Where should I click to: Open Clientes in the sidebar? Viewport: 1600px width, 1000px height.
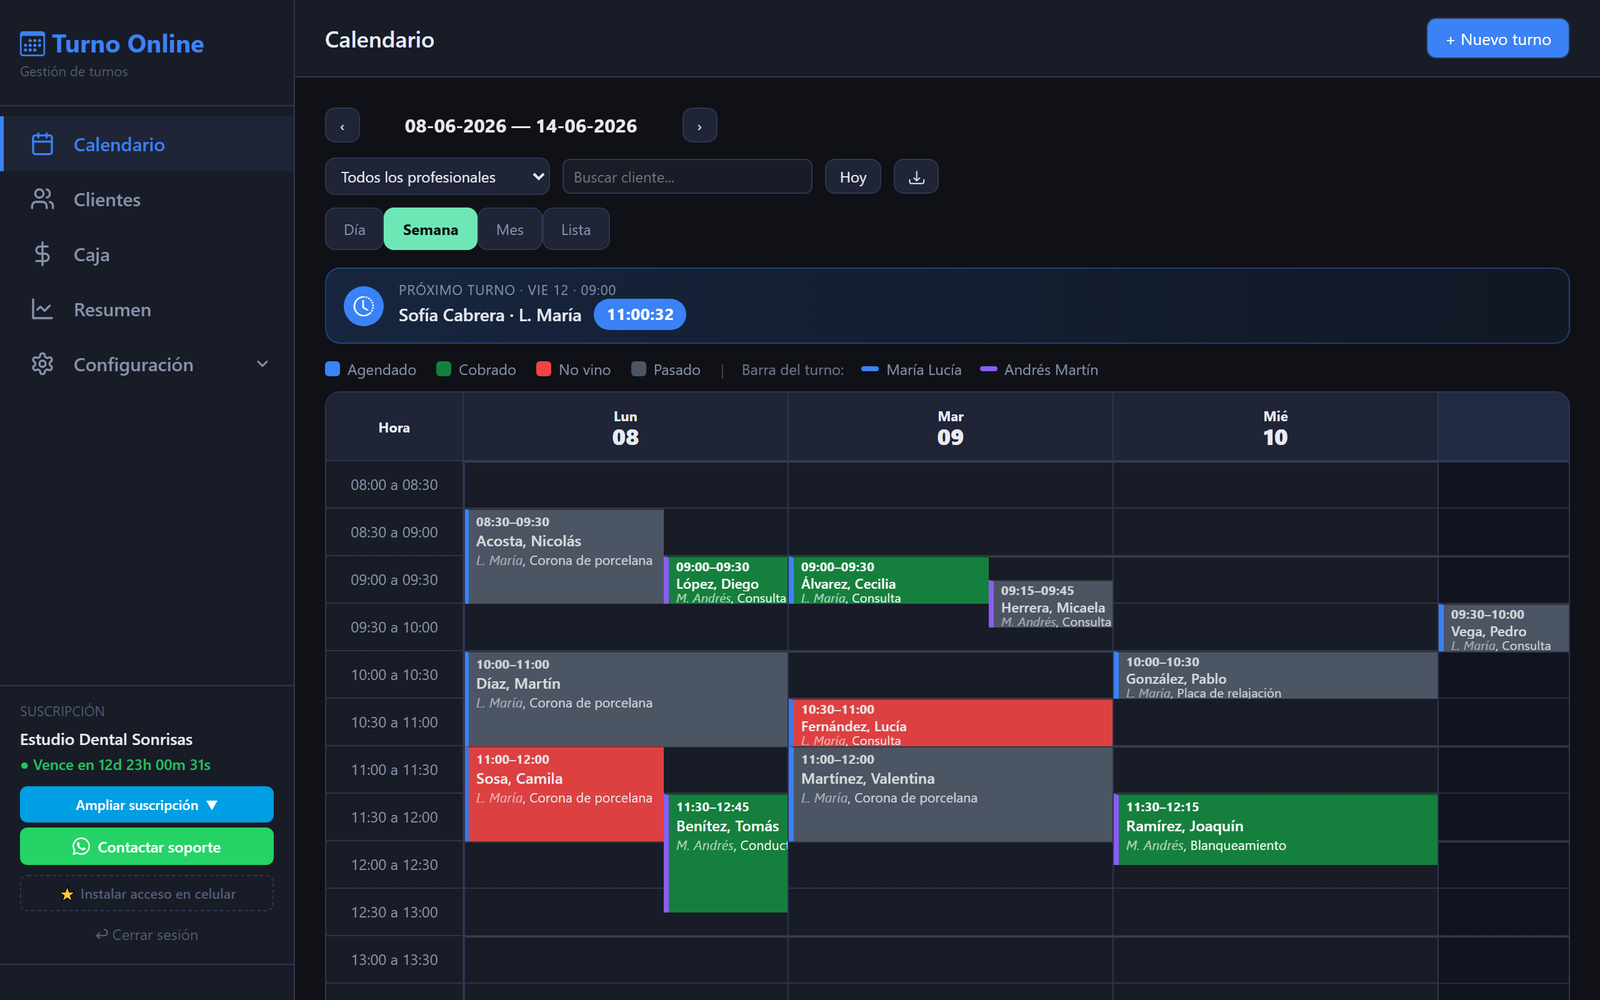[x=147, y=199]
